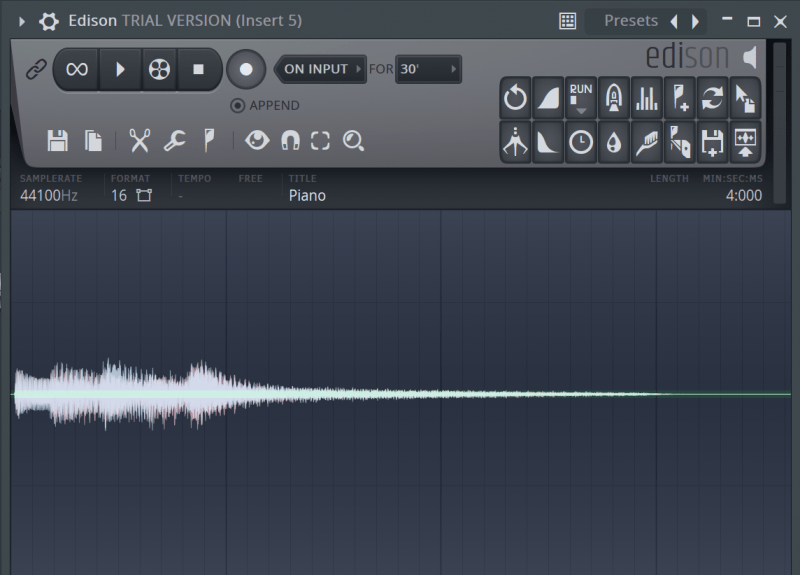The width and height of the screenshot is (800, 575).
Task: Toggle the eye view options icon
Action: click(257, 141)
